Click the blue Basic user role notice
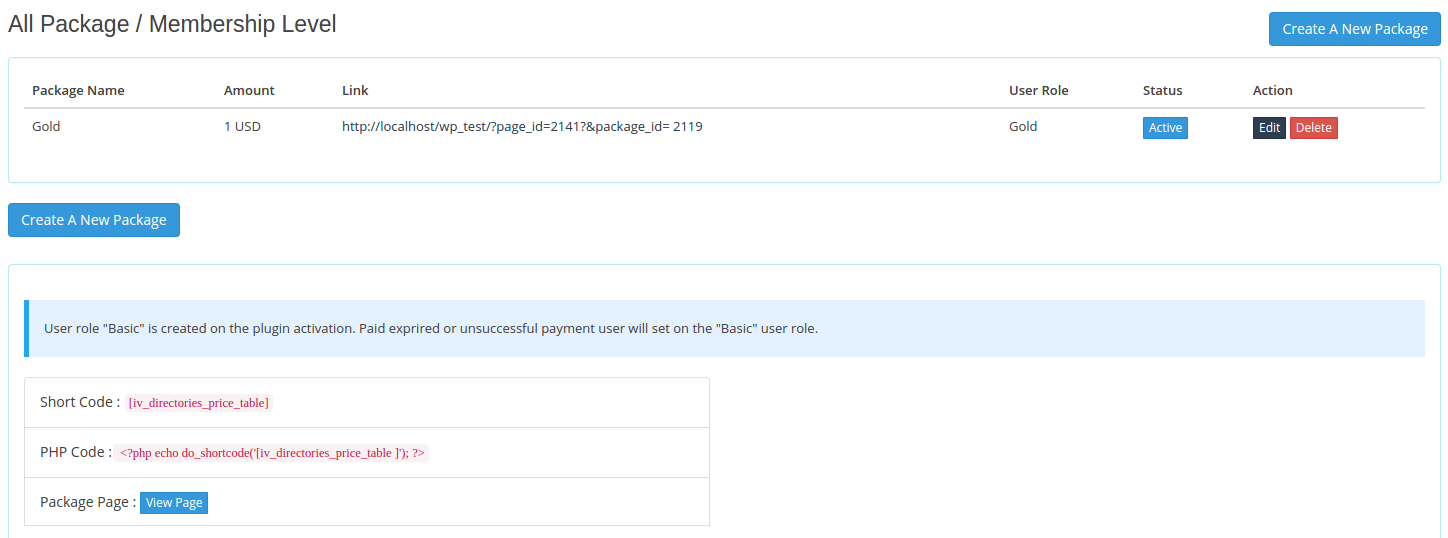 coord(431,328)
